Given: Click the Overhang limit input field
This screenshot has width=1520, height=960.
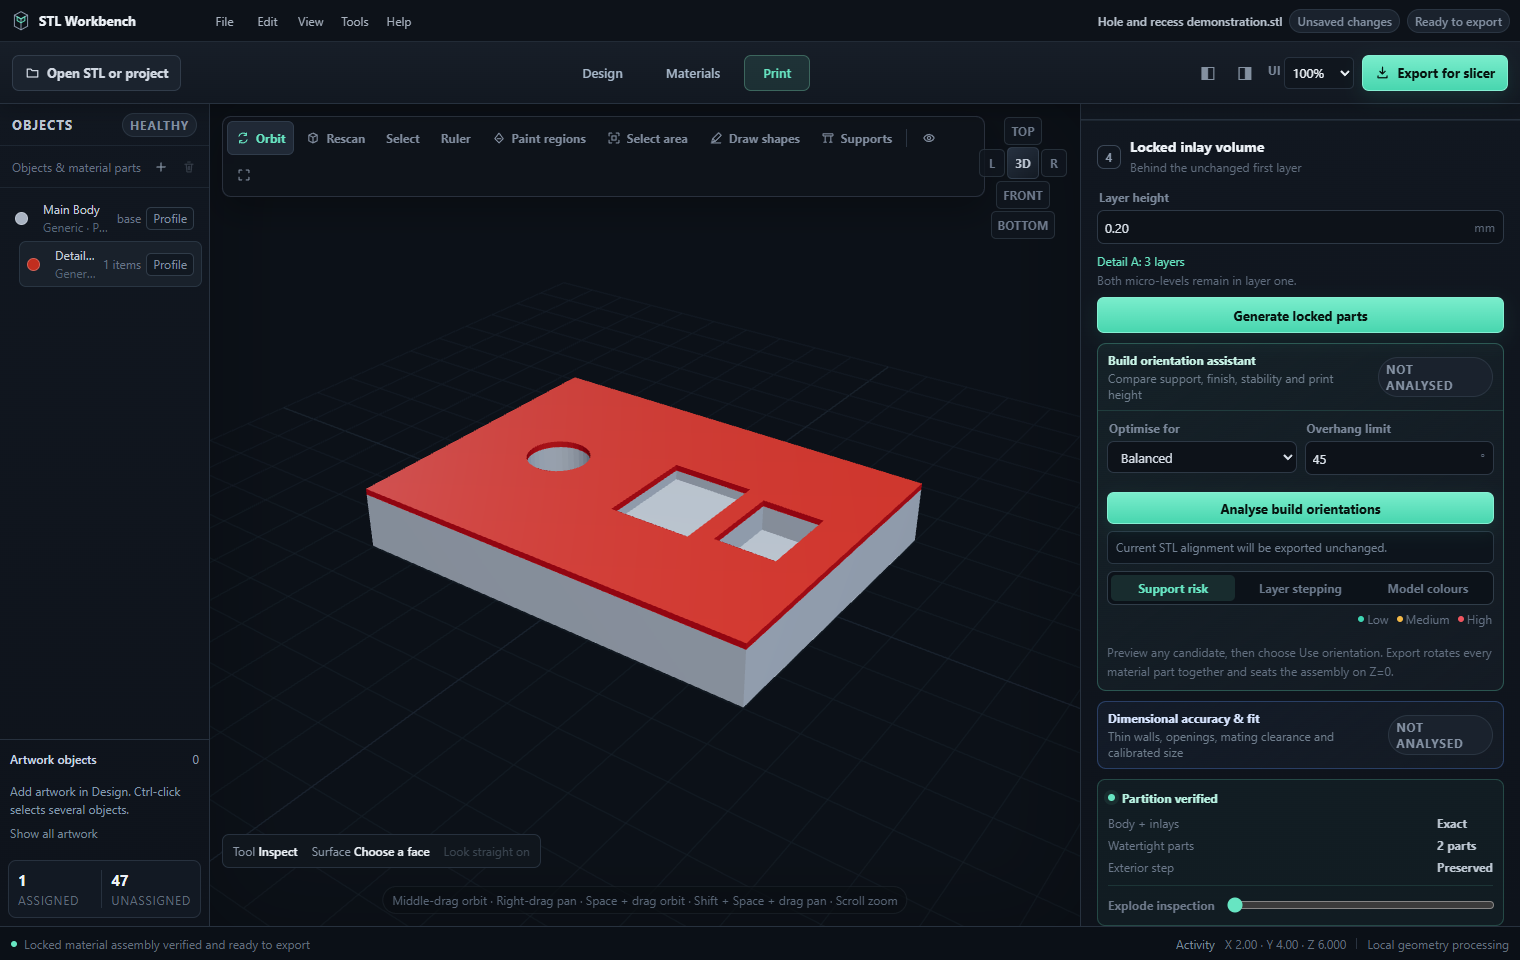Looking at the screenshot, I should tap(1399, 458).
